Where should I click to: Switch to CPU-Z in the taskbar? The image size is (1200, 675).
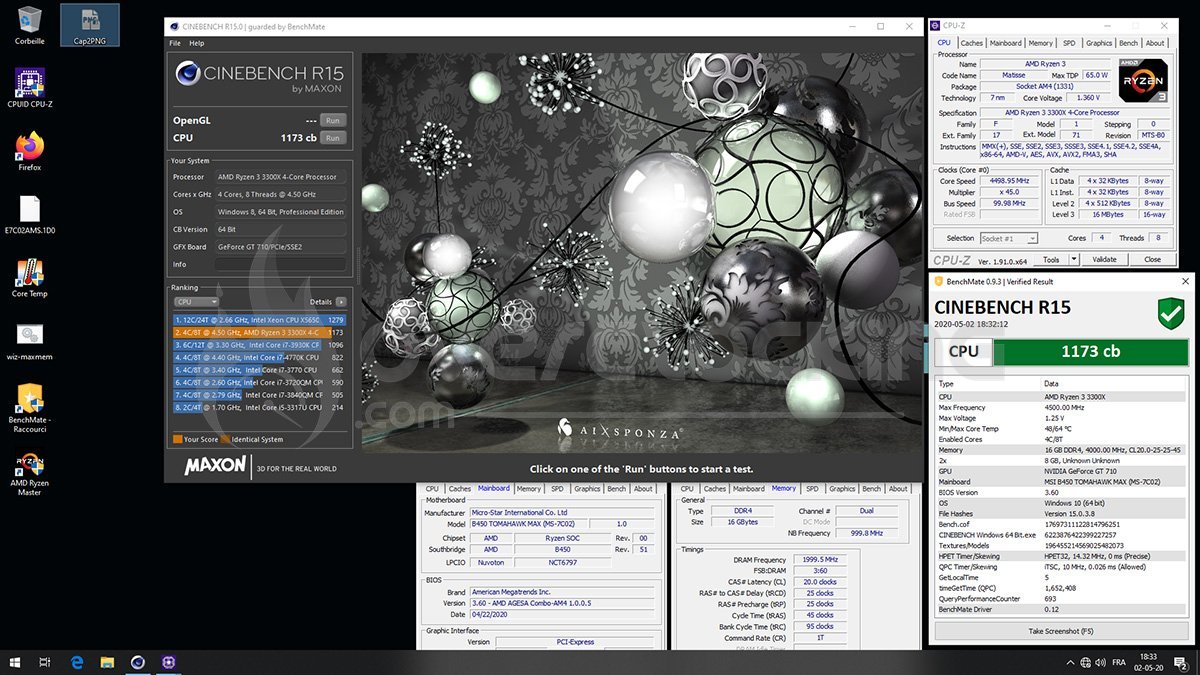tap(169, 662)
